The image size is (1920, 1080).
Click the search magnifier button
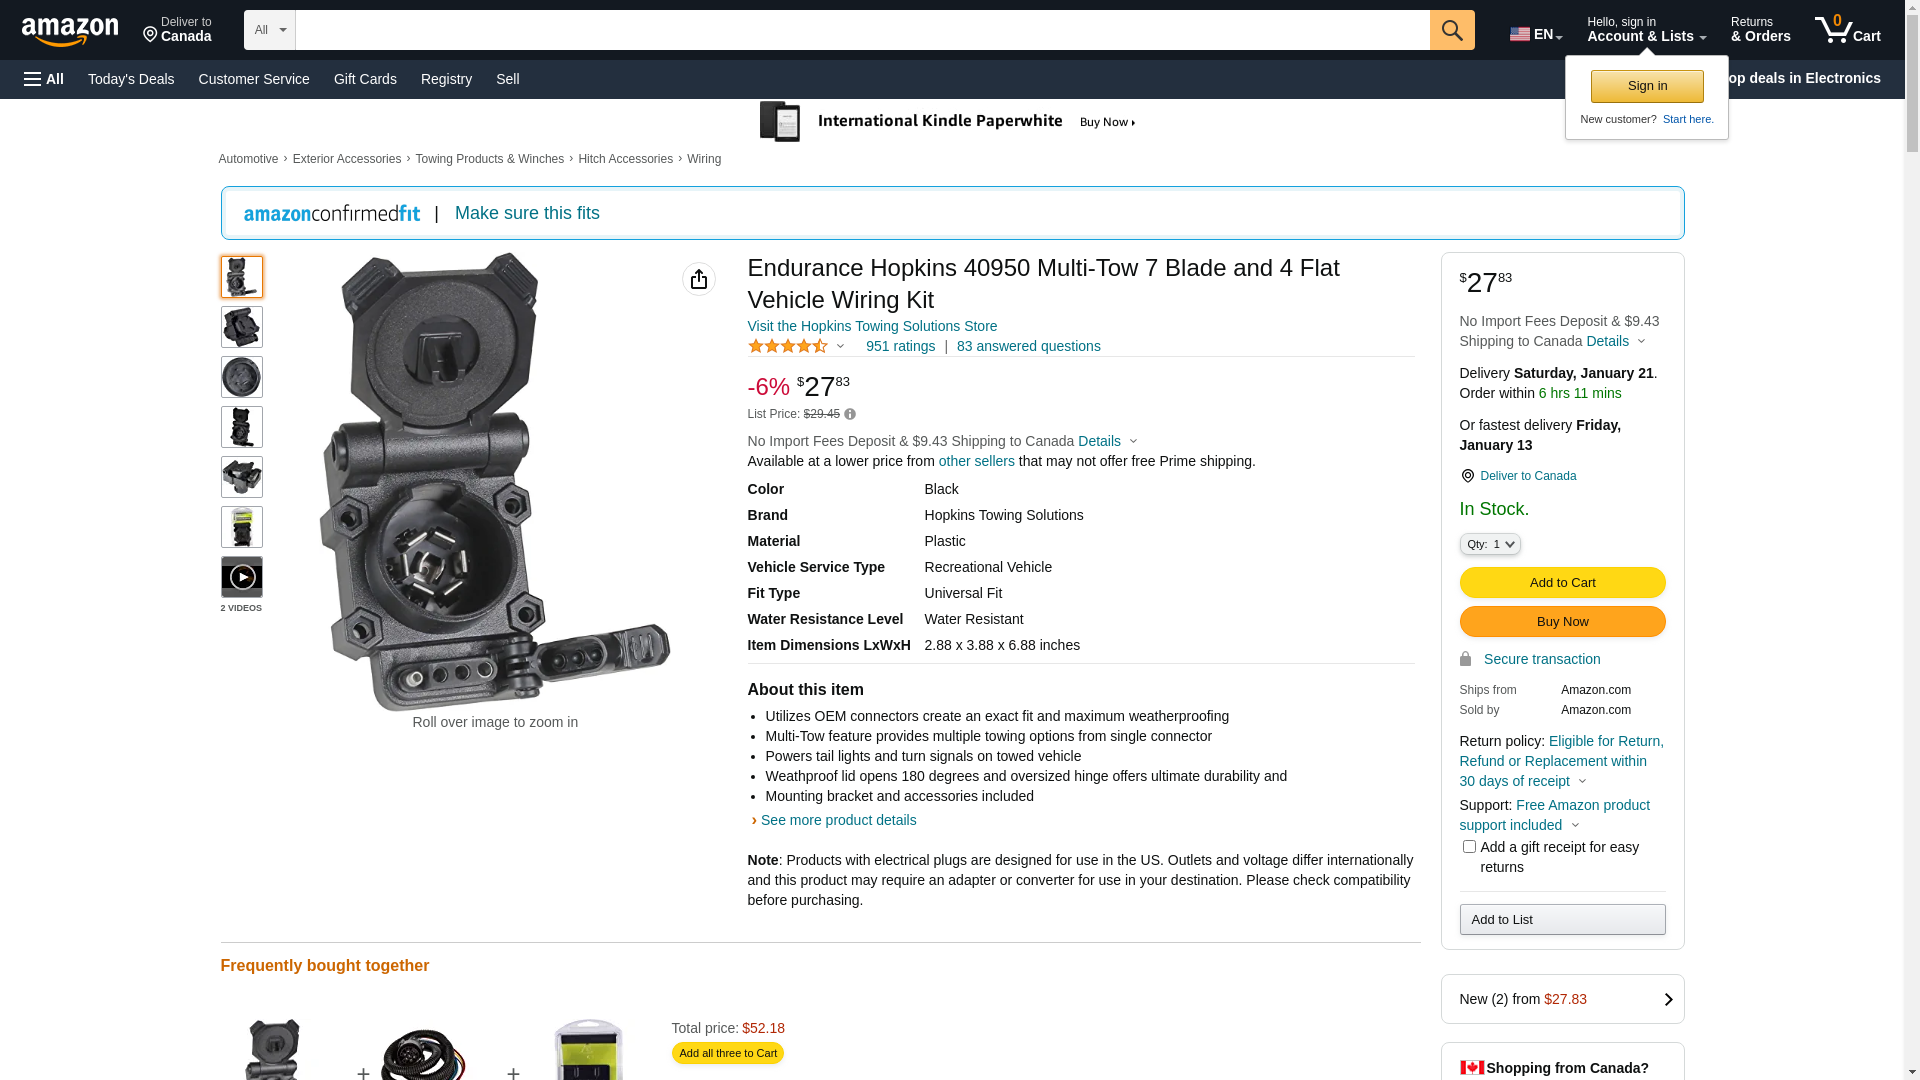click(1452, 30)
